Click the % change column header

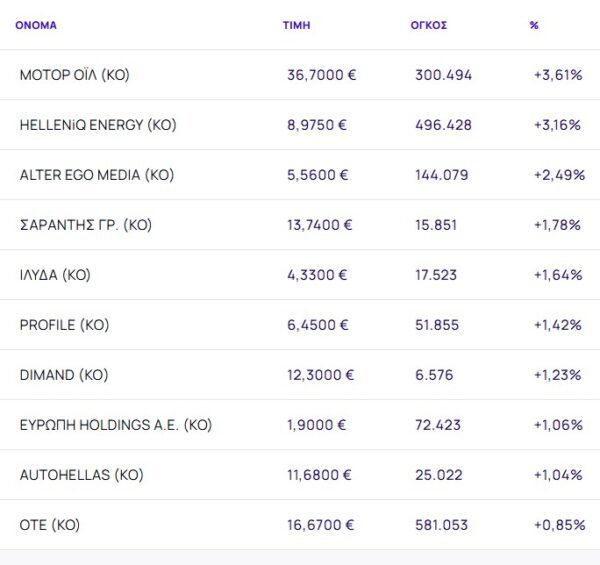534,25
